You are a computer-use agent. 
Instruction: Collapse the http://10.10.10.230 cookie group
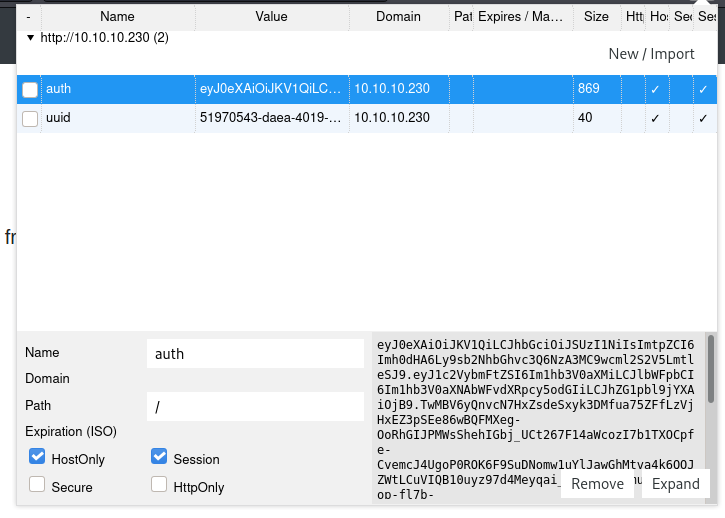click(x=30, y=37)
